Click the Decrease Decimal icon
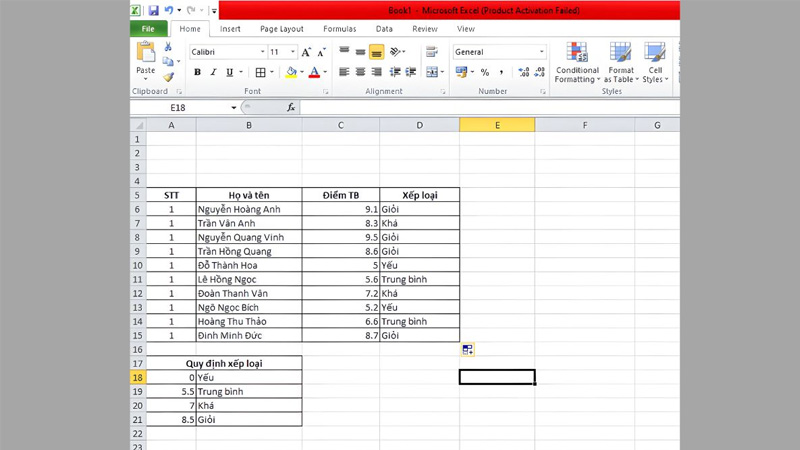Image resolution: width=800 pixels, height=450 pixels. pos(539,72)
